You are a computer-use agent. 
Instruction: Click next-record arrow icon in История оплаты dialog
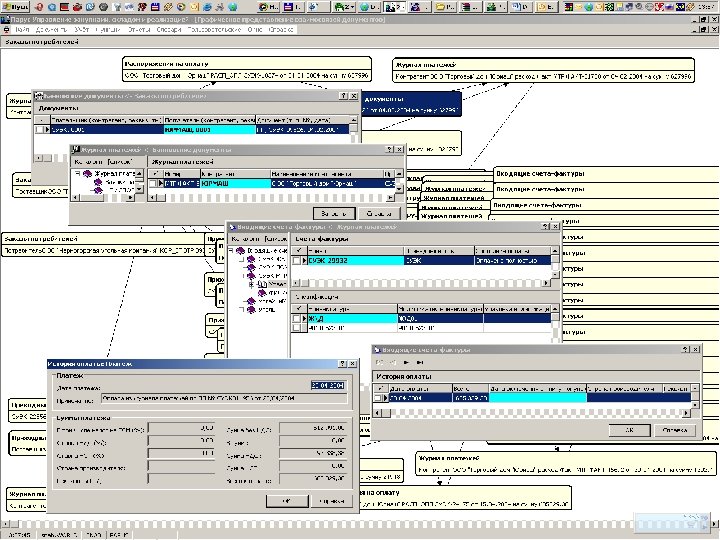406,362
